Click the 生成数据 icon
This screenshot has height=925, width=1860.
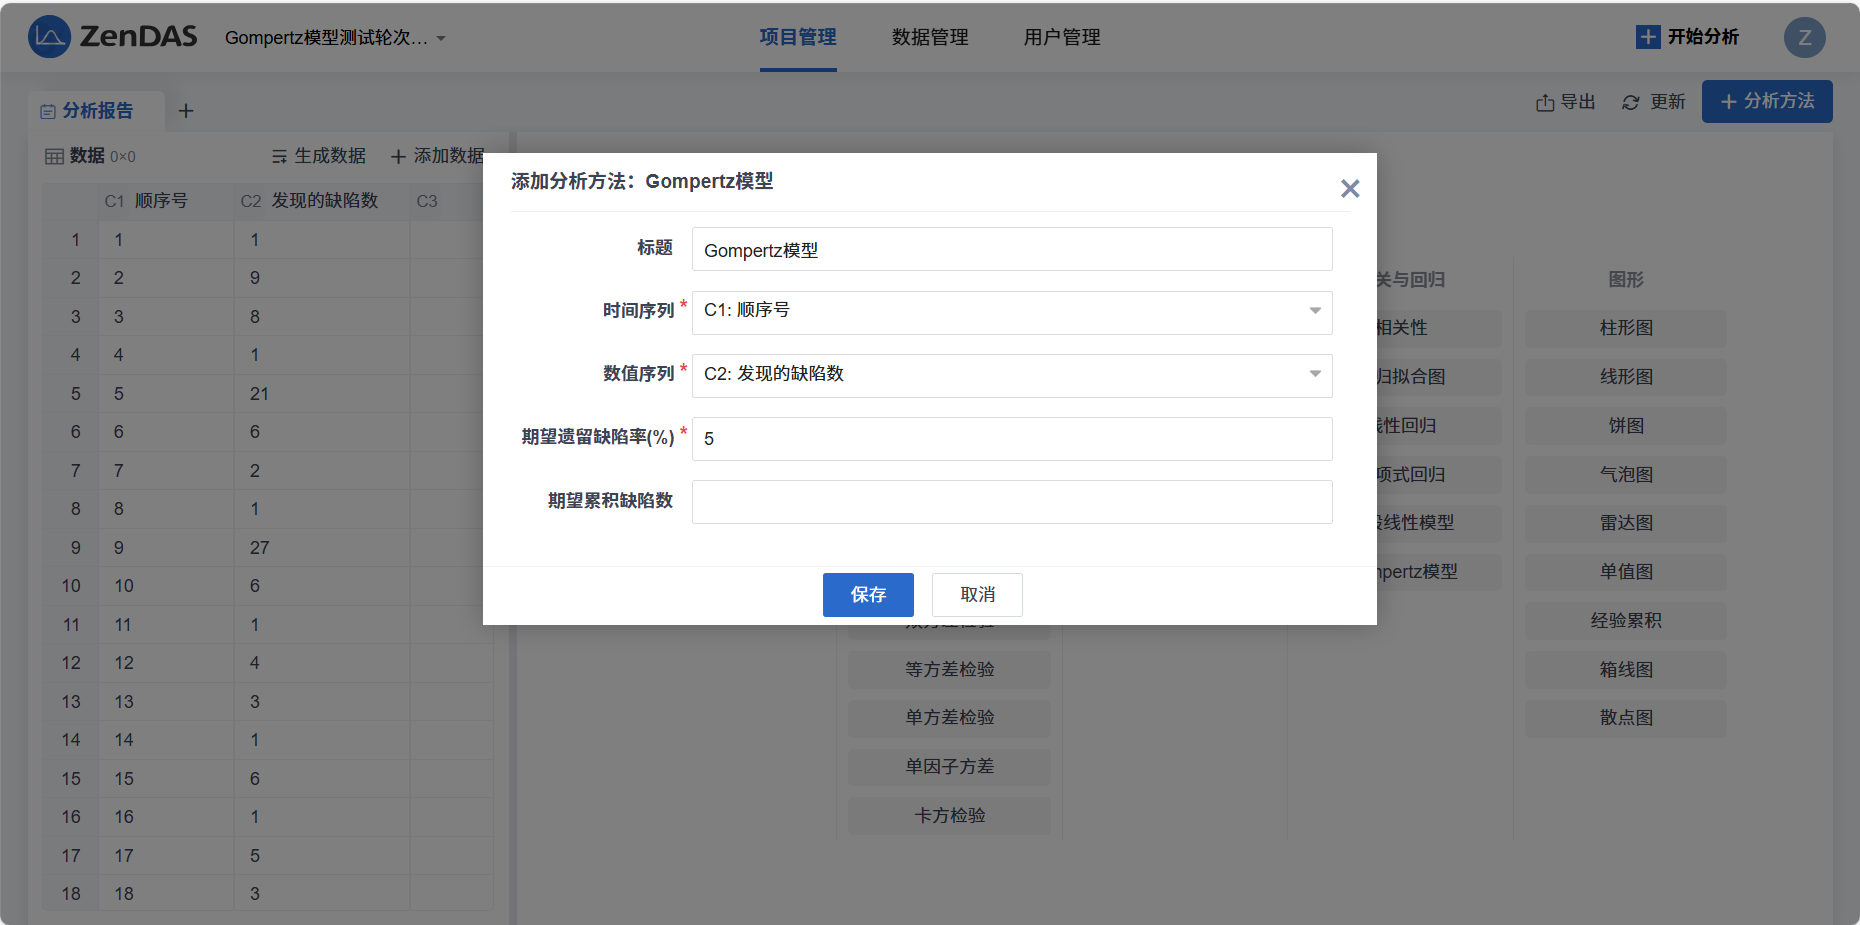click(x=279, y=157)
